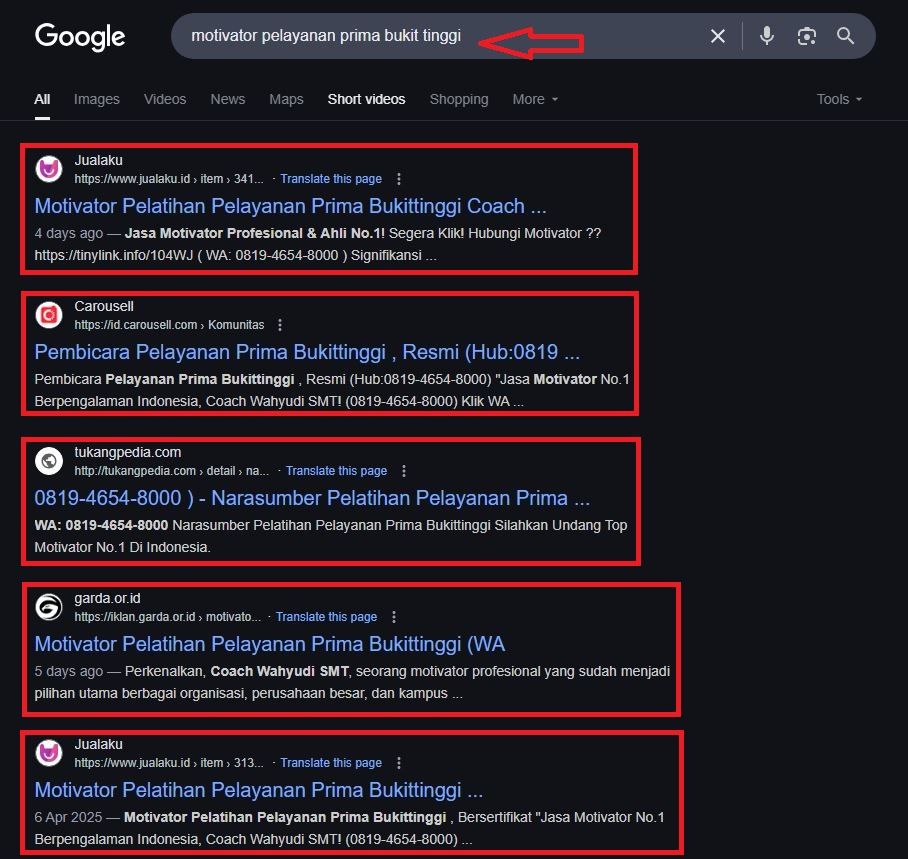
Task: Open options menu for tukangpedia.com result
Action: click(404, 471)
